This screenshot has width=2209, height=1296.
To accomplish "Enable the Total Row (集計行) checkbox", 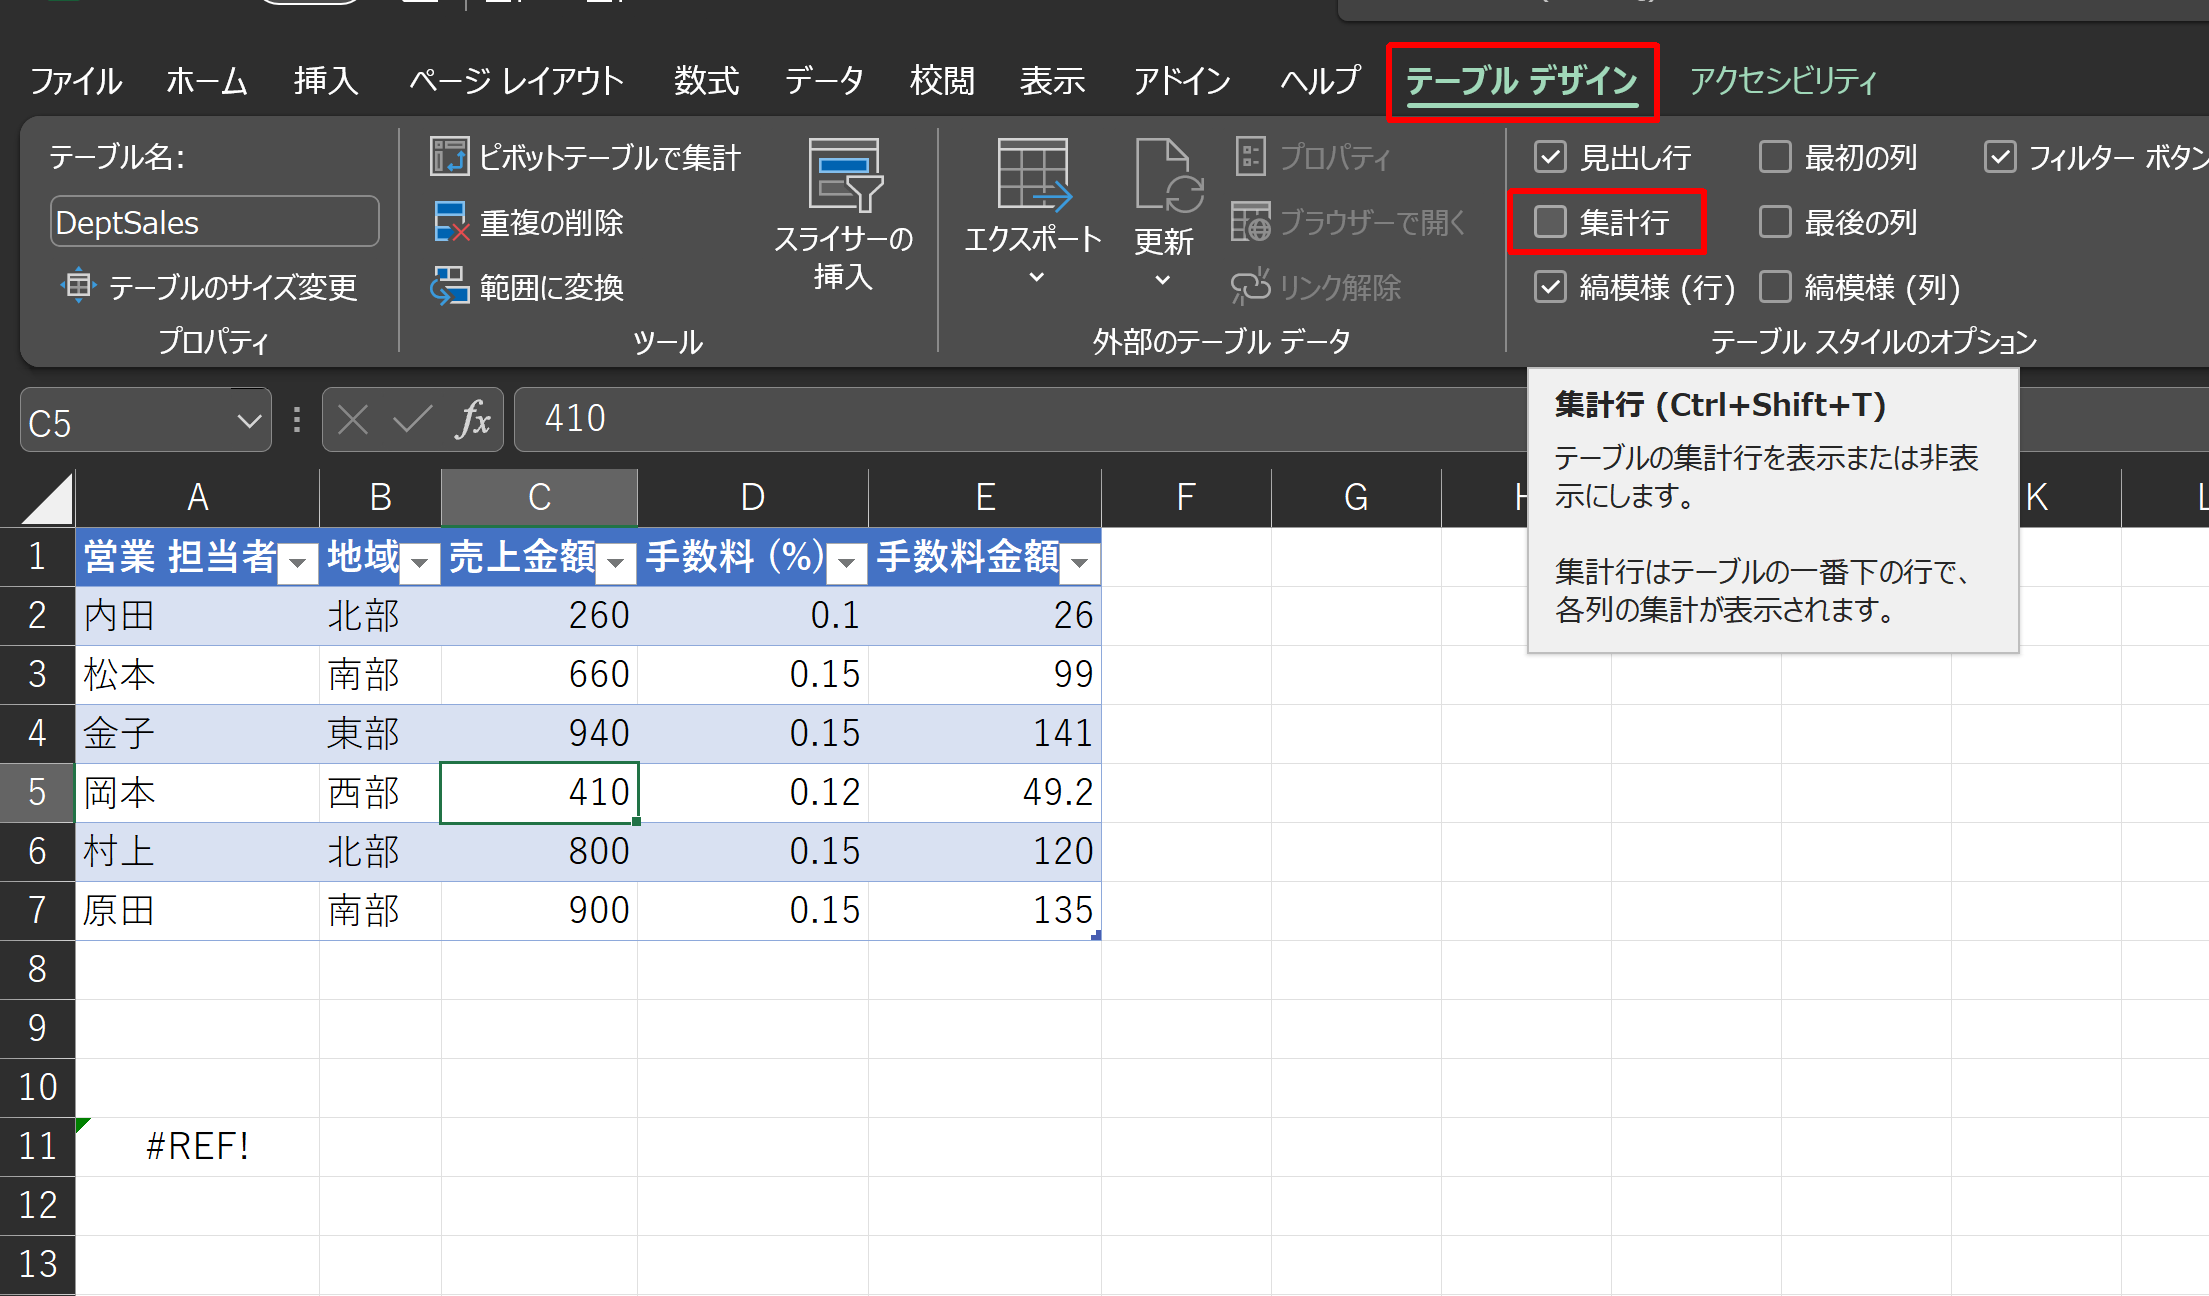I will tap(1550, 222).
